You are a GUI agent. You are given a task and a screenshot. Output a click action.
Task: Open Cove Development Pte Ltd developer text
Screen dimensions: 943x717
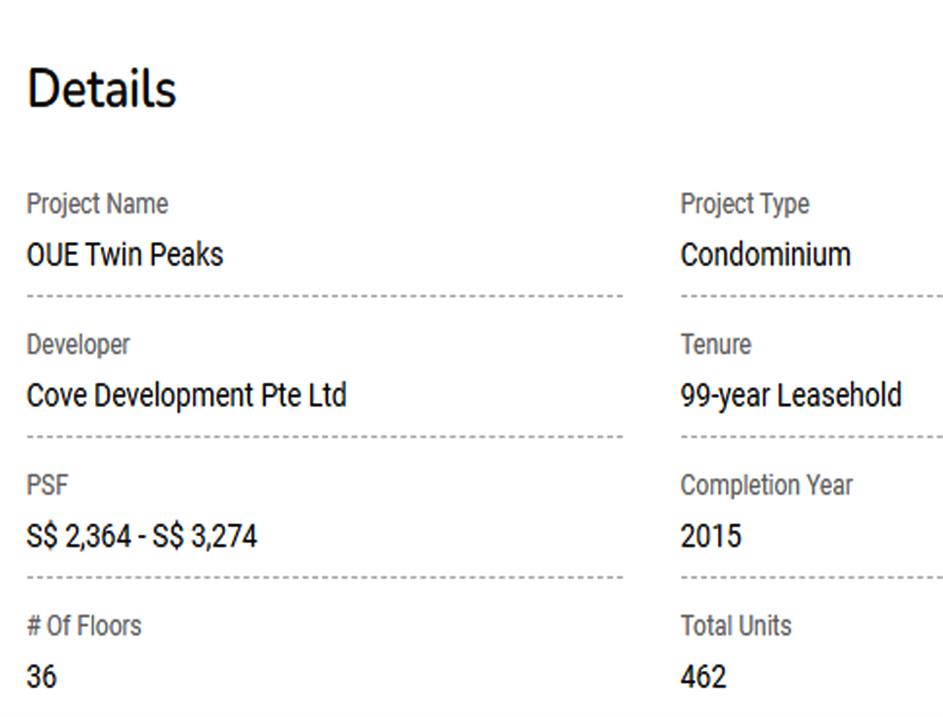coord(186,396)
